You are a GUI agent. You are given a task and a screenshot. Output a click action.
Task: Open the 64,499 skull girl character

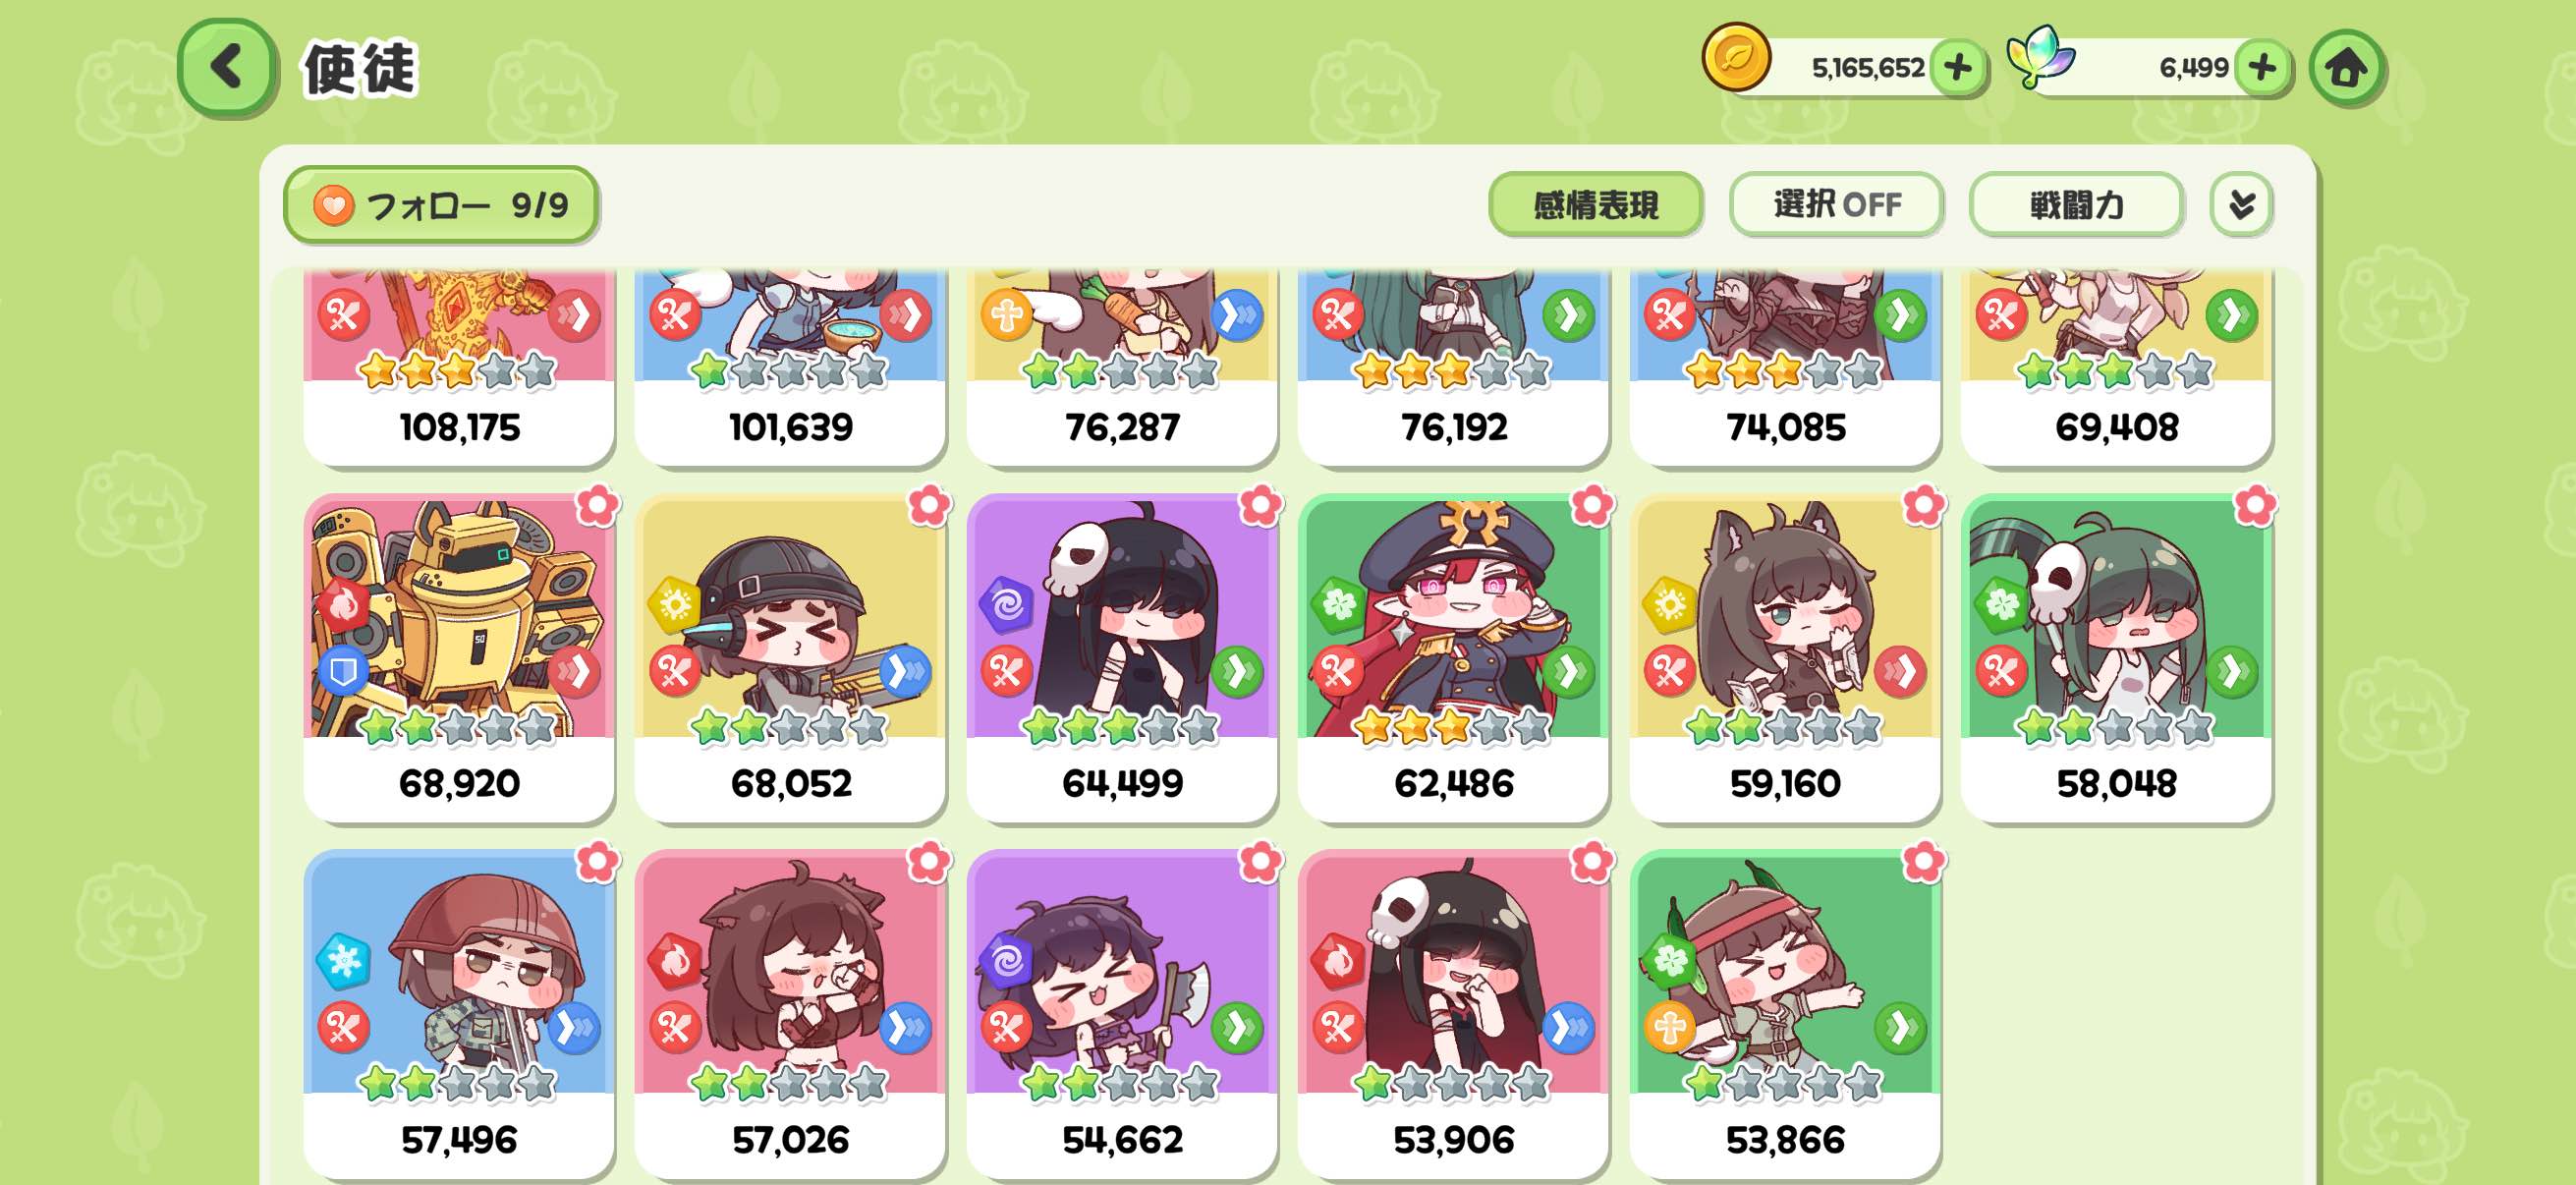point(1122,658)
